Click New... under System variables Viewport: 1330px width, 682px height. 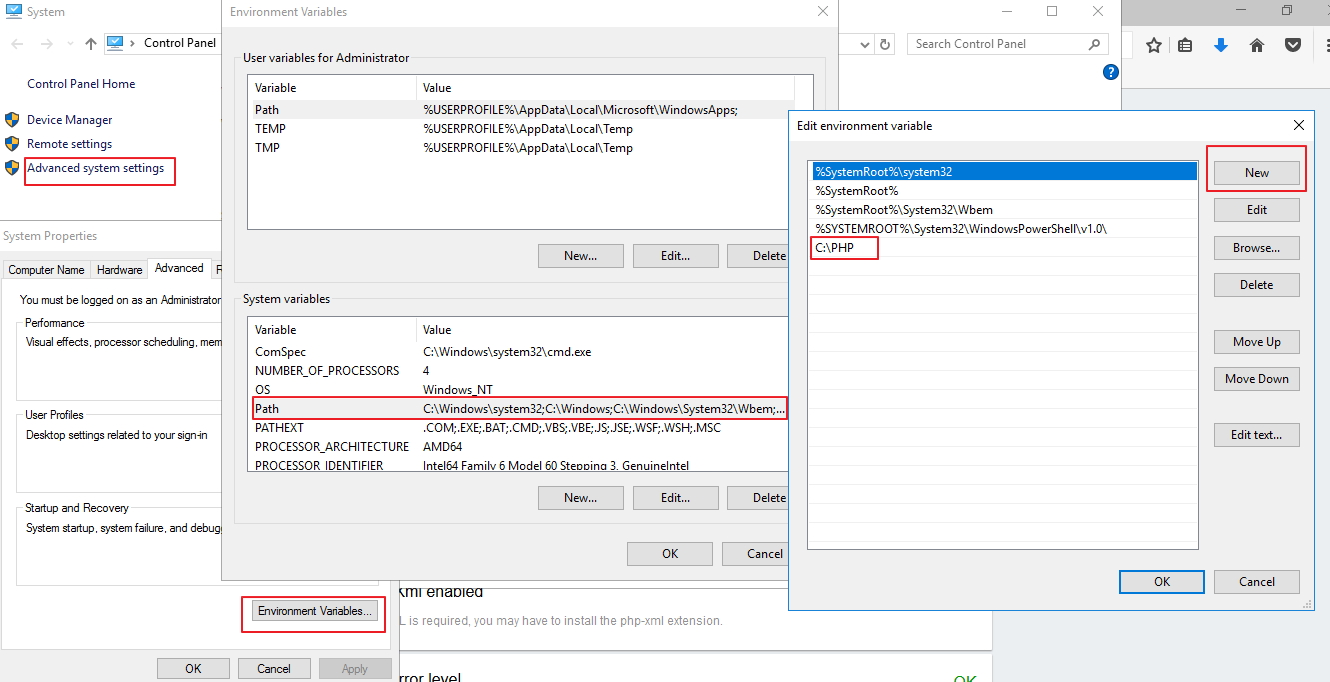pyautogui.click(x=580, y=498)
